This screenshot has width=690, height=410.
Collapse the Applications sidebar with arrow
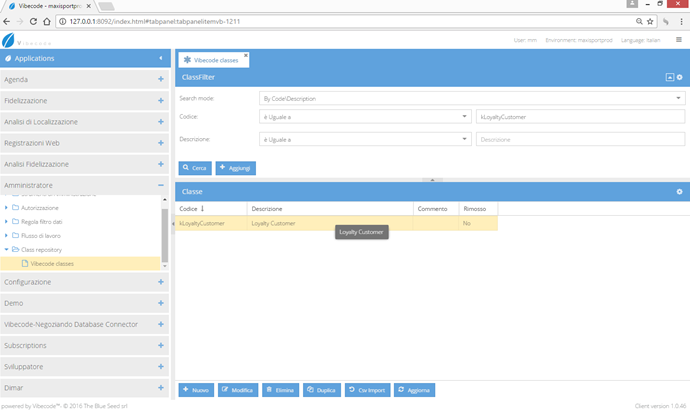pos(161,59)
